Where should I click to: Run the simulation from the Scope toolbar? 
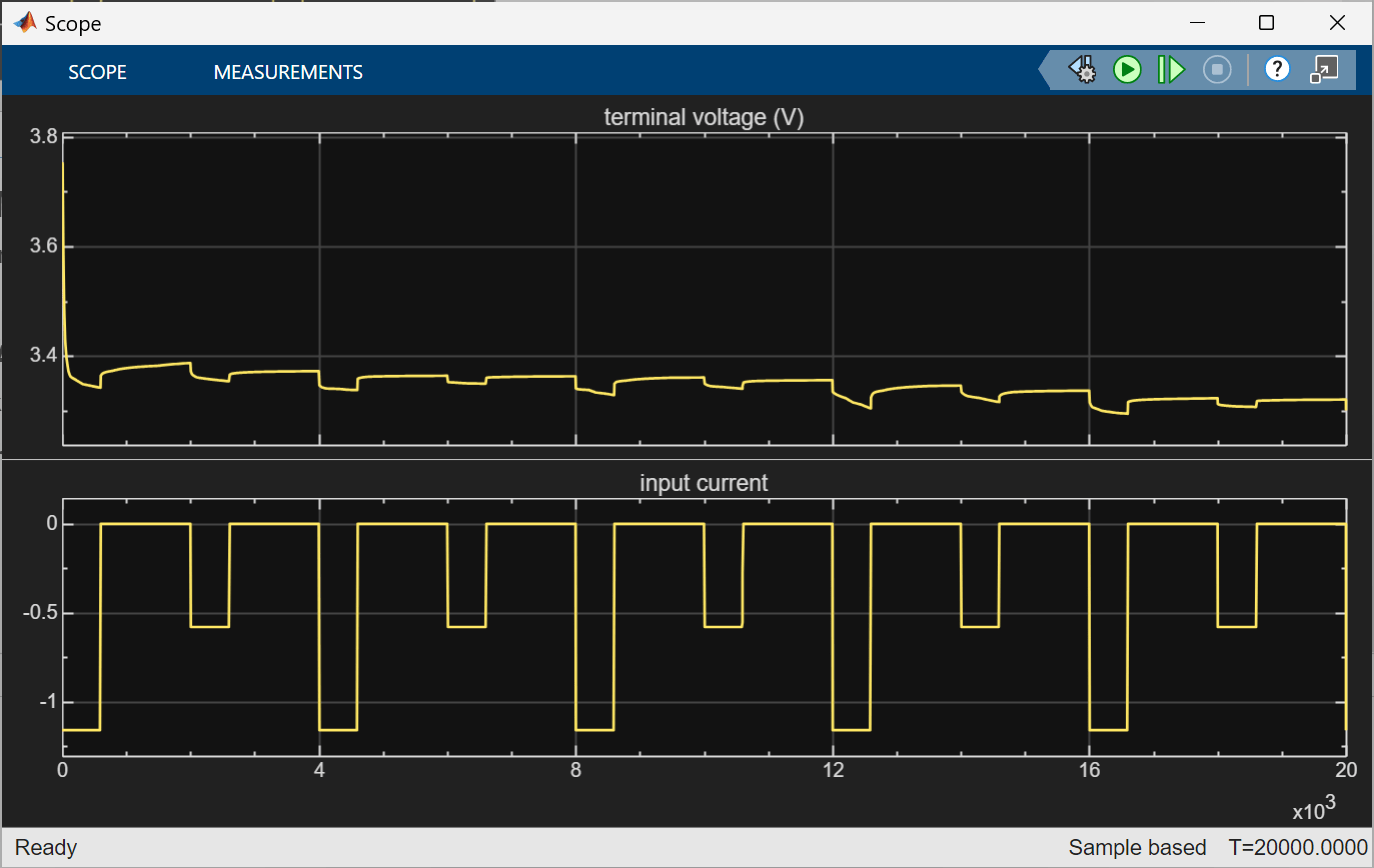[x=1127, y=70]
